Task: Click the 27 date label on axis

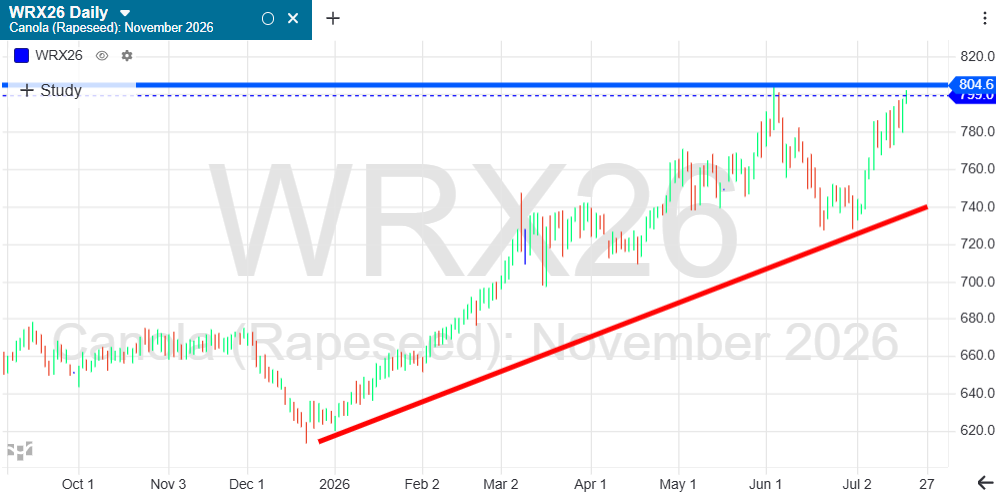Action: (x=927, y=484)
